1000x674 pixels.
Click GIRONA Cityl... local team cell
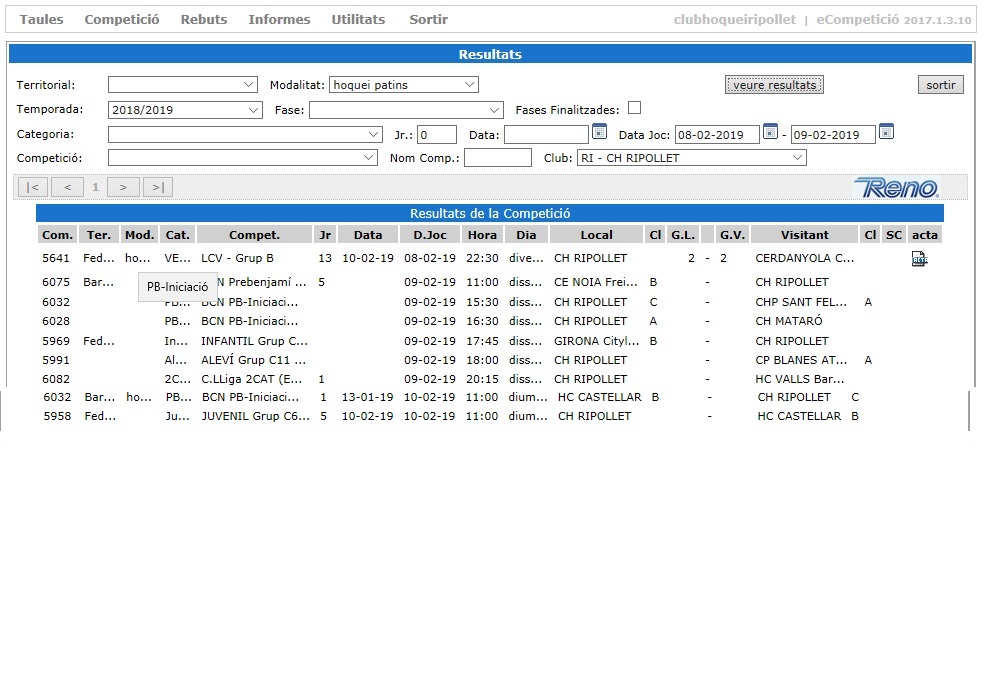click(596, 341)
